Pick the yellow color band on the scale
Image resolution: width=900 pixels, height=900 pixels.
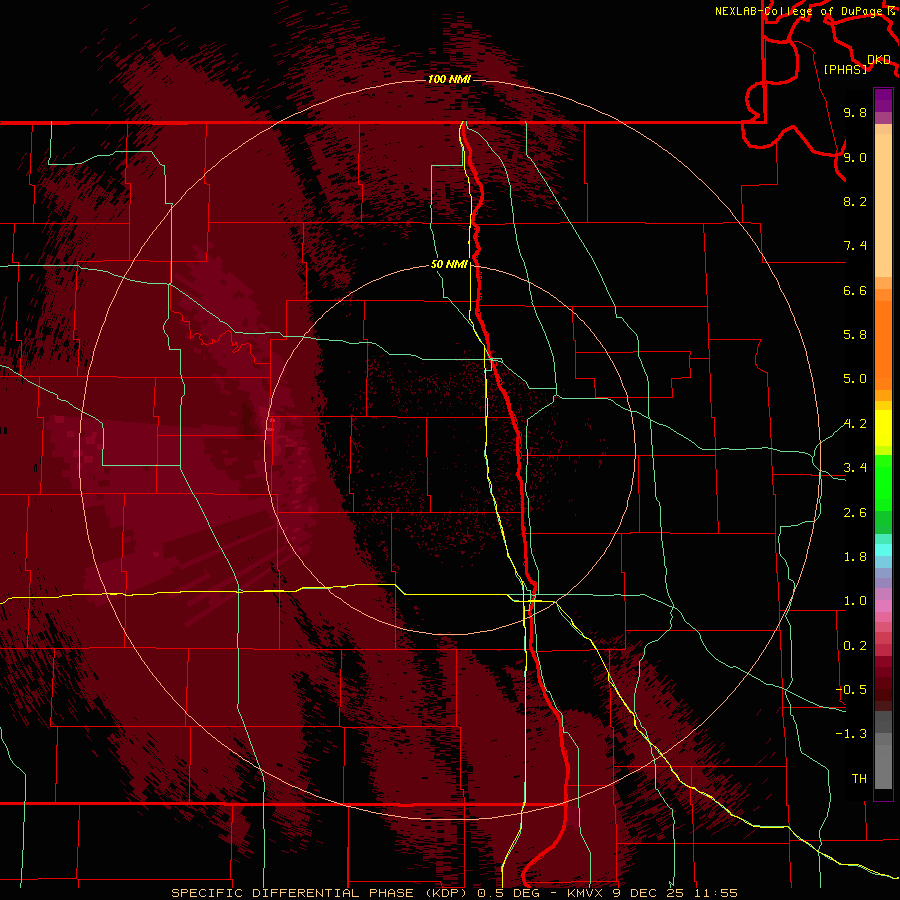[x=883, y=428]
